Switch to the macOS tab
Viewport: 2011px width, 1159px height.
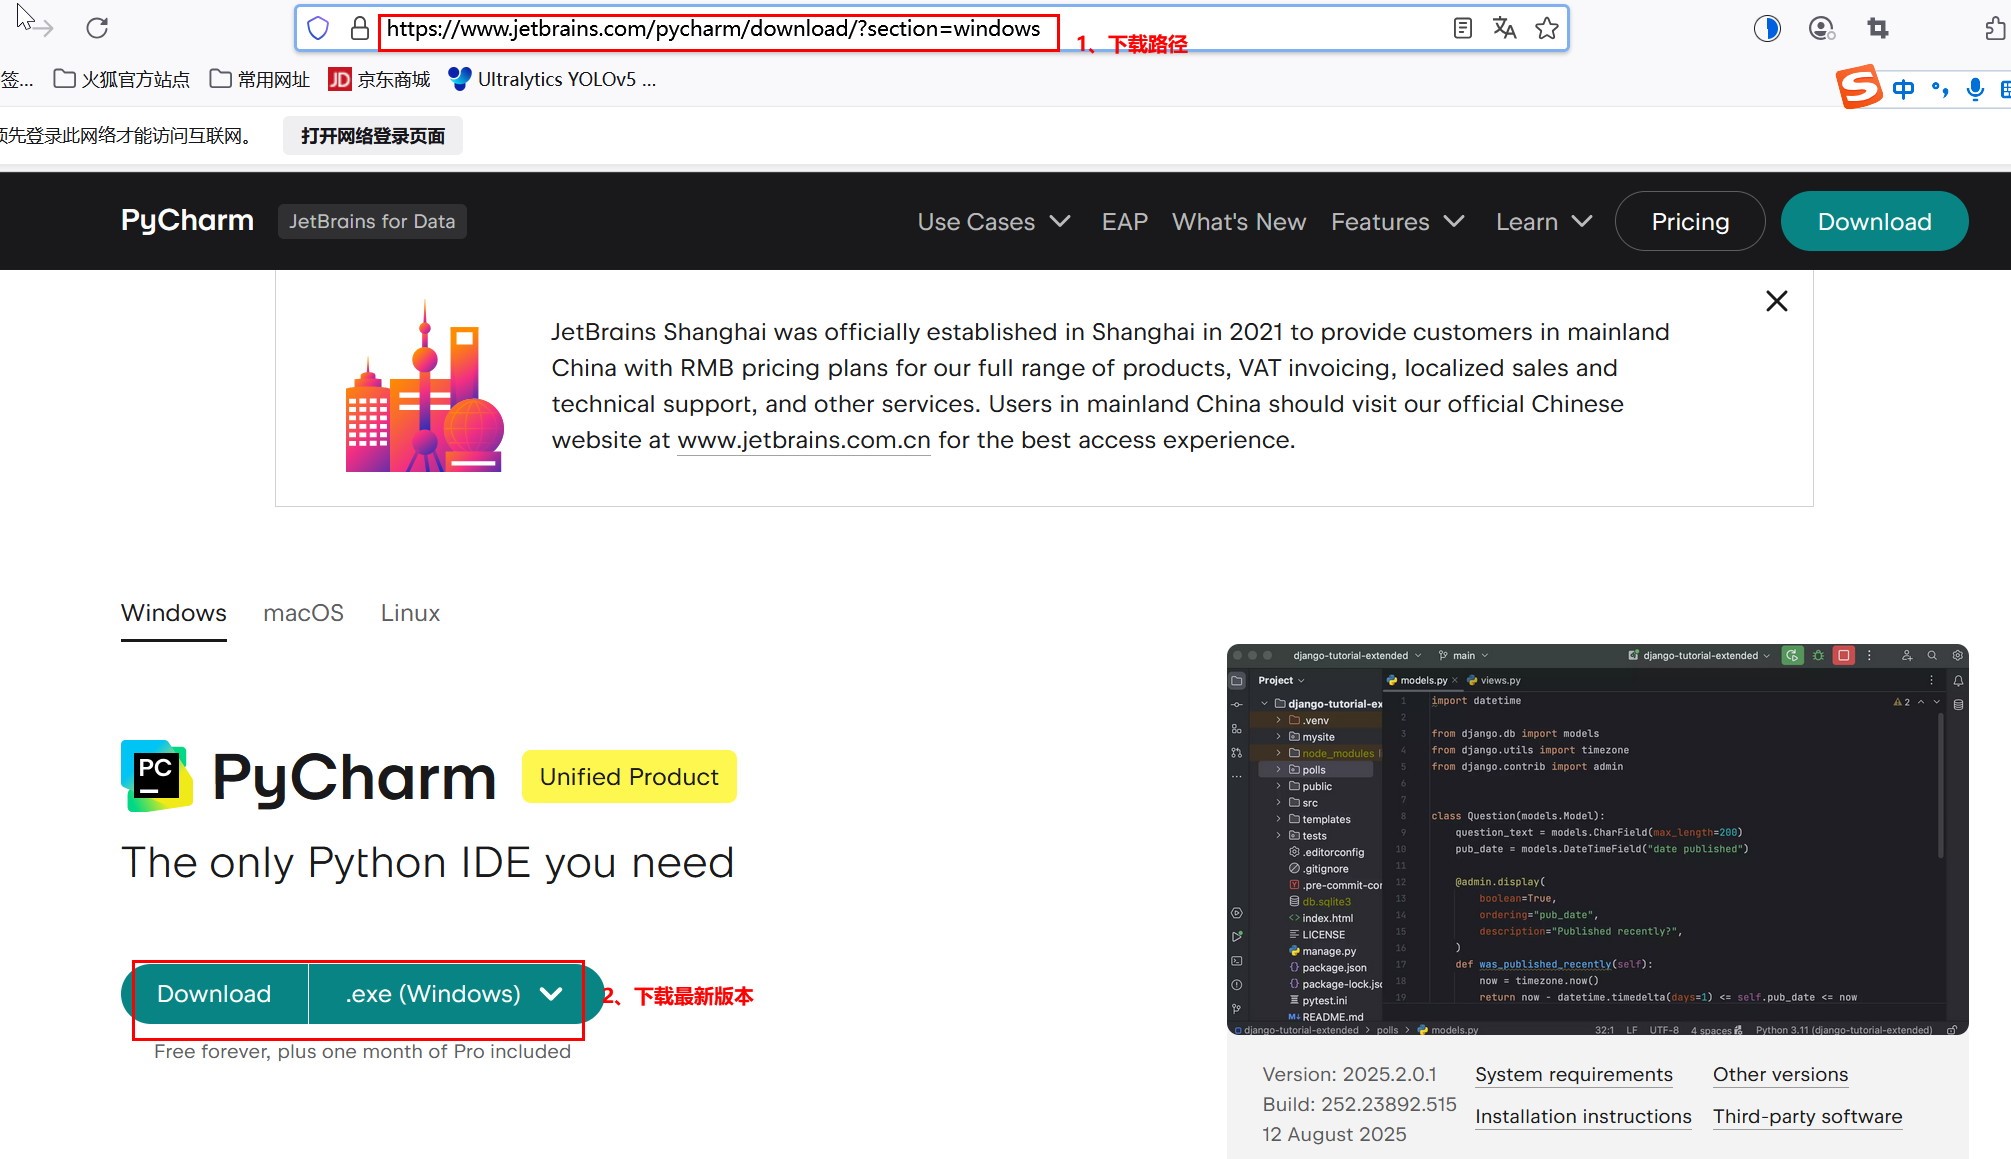pos(303,613)
